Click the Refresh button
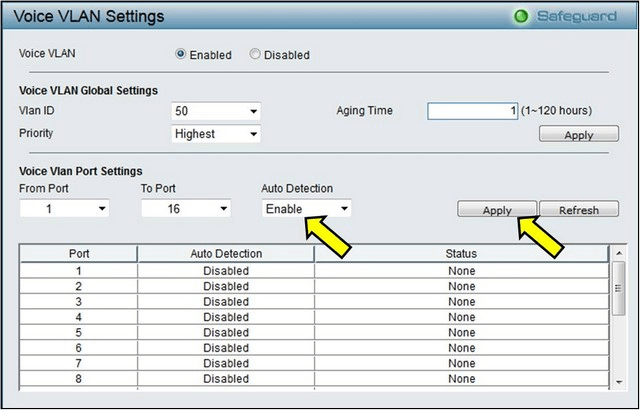 579,210
